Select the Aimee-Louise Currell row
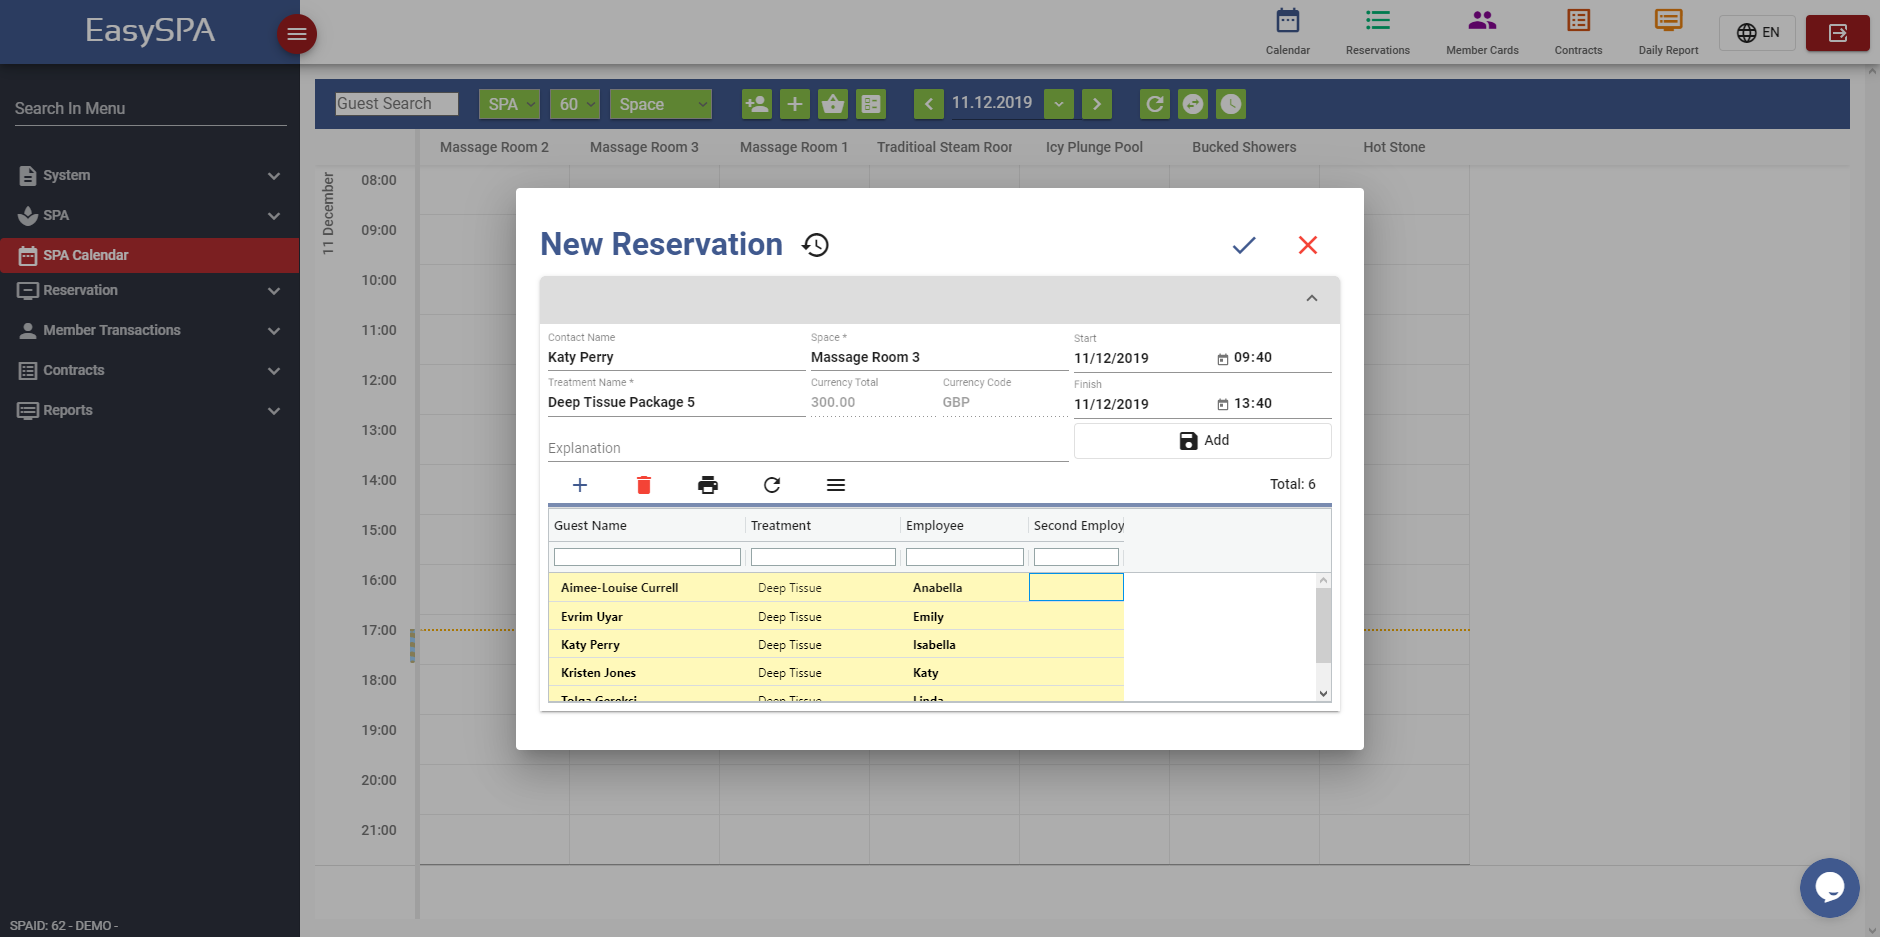 (836, 588)
